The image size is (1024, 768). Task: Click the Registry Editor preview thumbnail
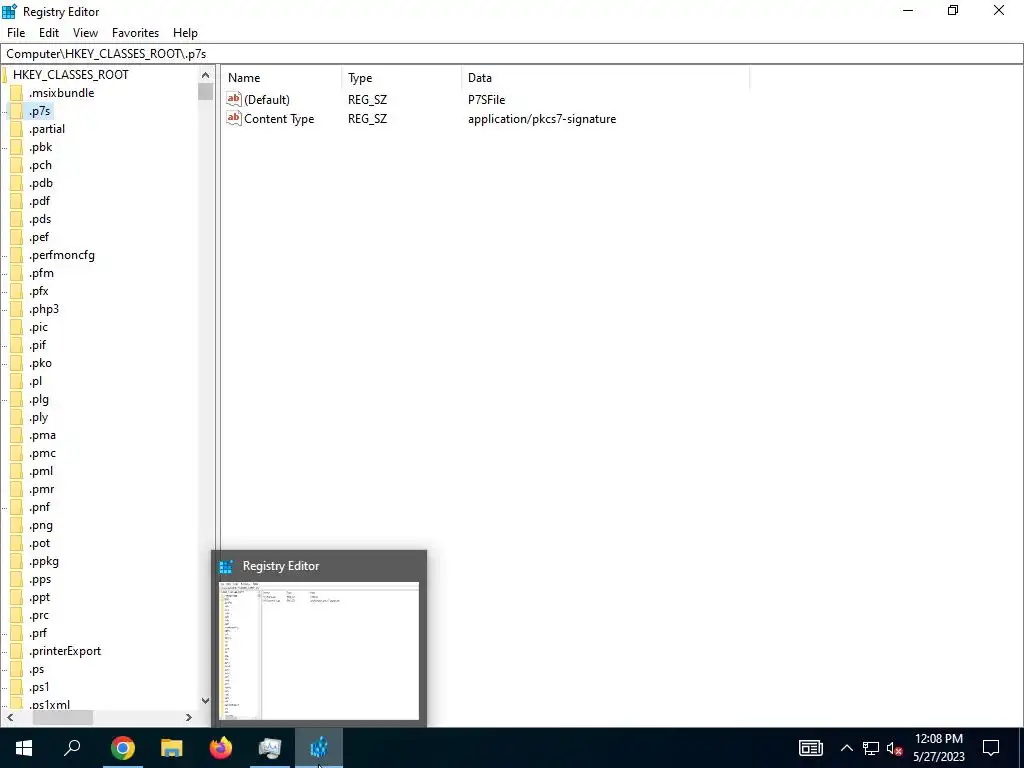[x=319, y=650]
